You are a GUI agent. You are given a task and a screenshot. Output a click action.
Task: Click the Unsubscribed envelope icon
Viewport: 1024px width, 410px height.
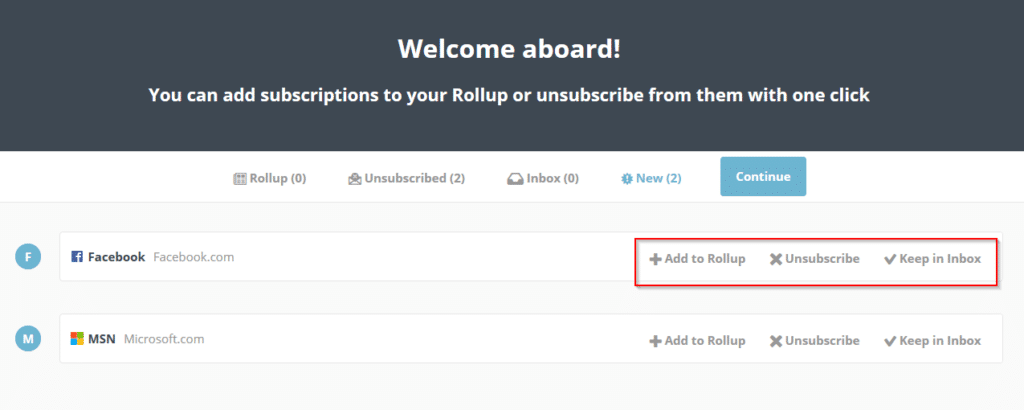tap(355, 179)
